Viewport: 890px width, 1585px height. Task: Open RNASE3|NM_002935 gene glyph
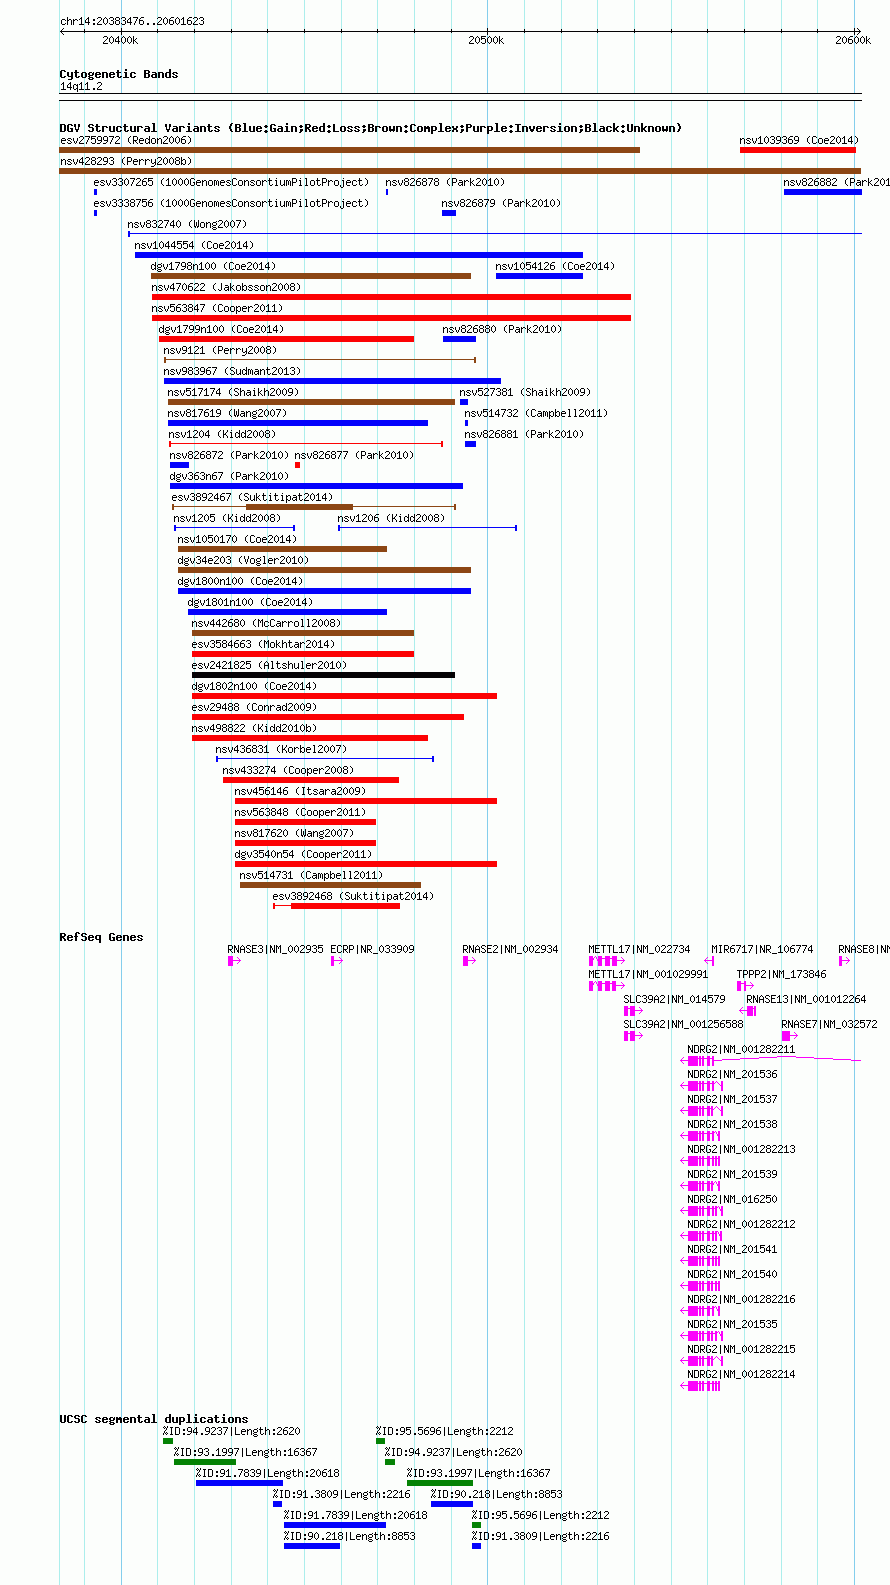click(234, 961)
